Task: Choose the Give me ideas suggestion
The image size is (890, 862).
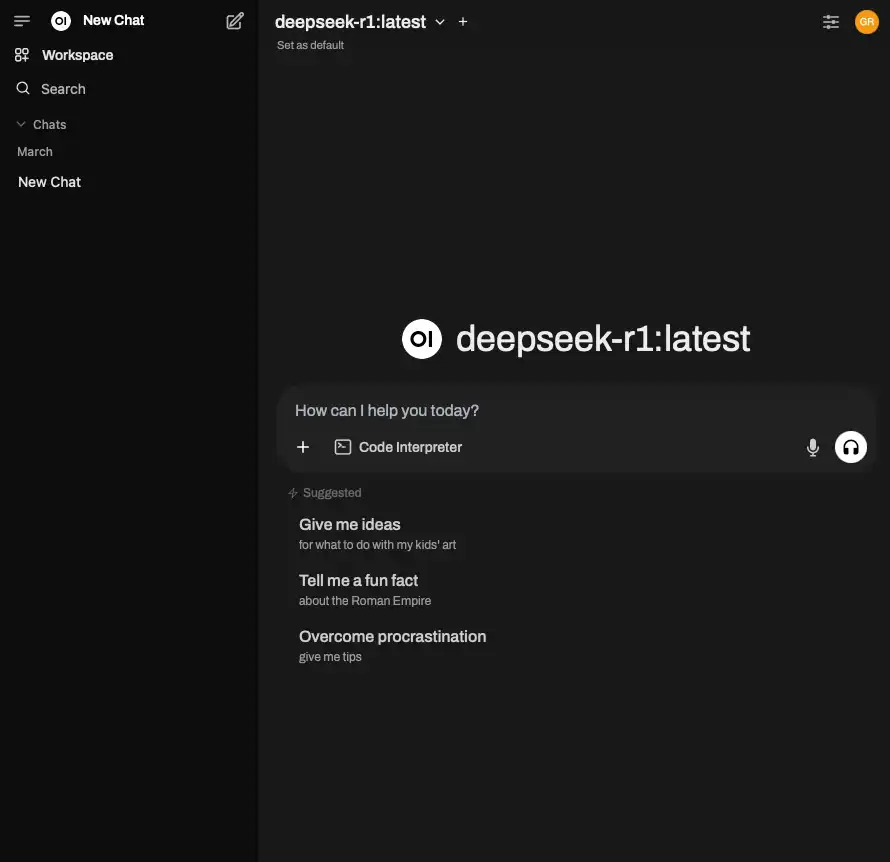Action: point(377,533)
